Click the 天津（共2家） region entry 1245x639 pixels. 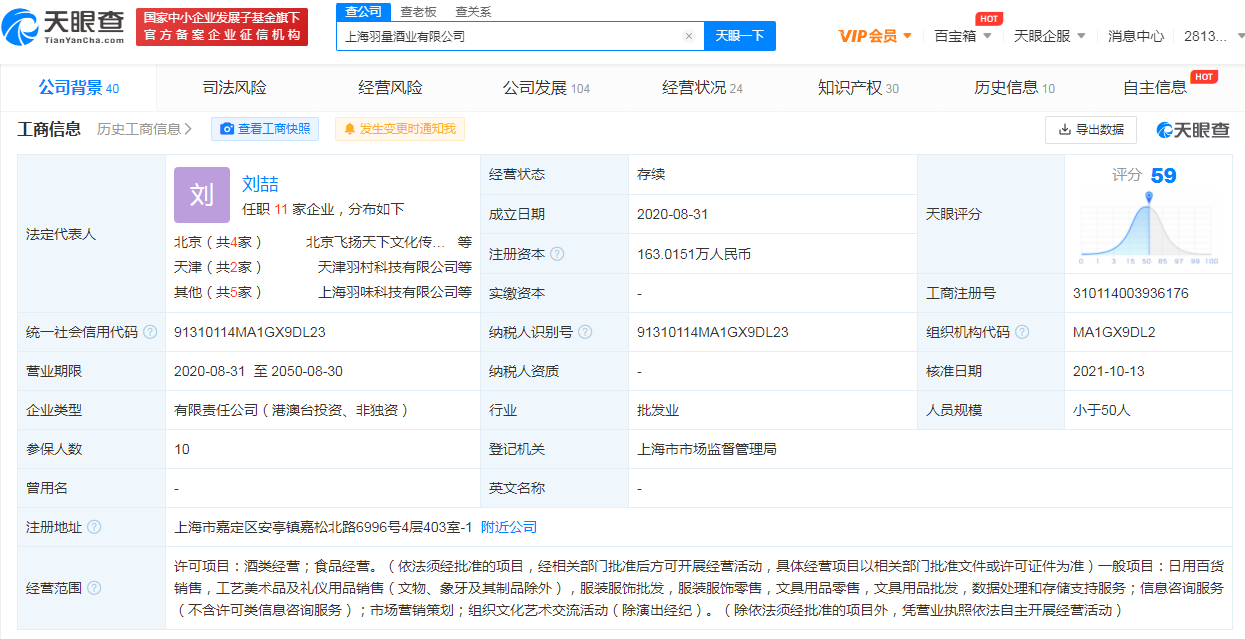click(218, 267)
